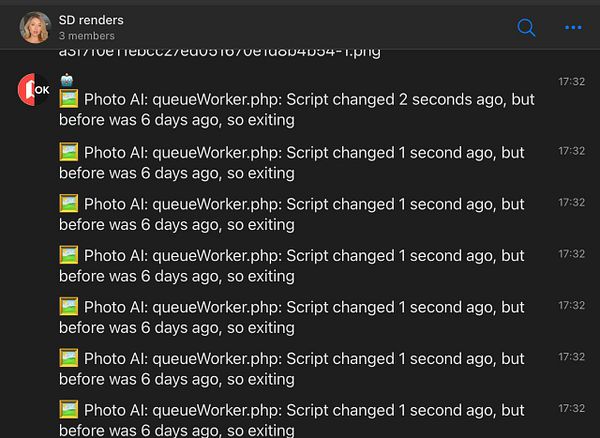Click the red OK sender avatar
Screen dimensions: 600x438
34,90
